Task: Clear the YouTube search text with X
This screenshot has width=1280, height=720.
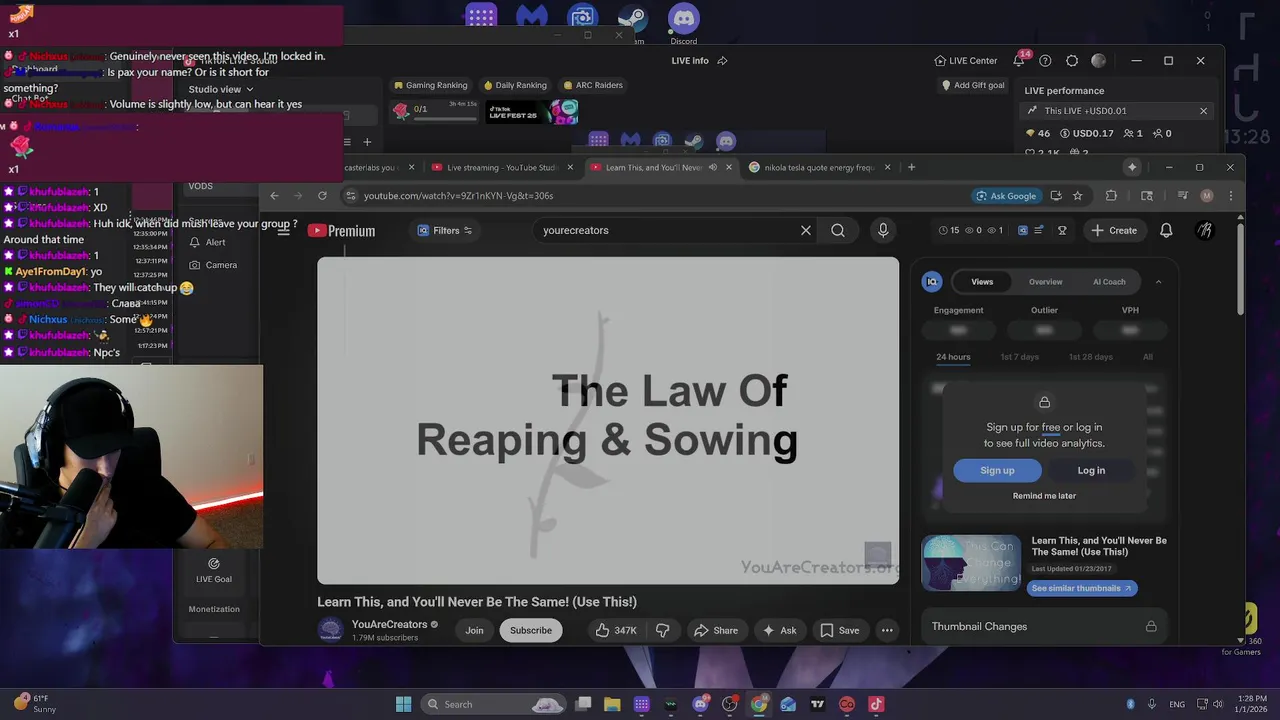Action: click(x=806, y=230)
